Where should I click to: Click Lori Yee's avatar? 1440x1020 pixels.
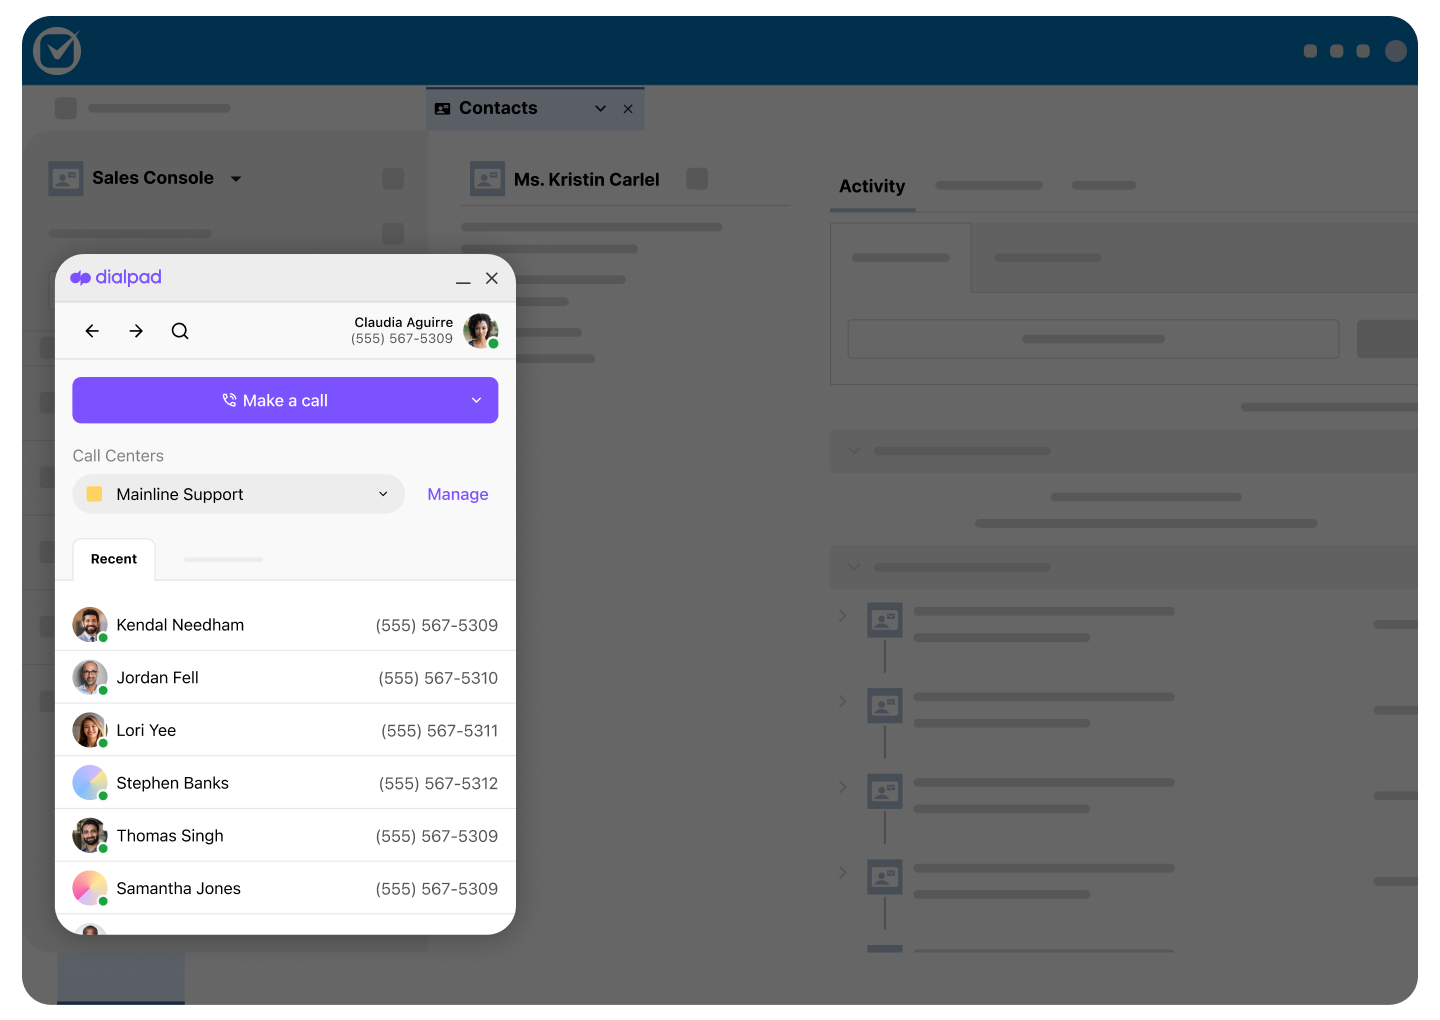(90, 730)
